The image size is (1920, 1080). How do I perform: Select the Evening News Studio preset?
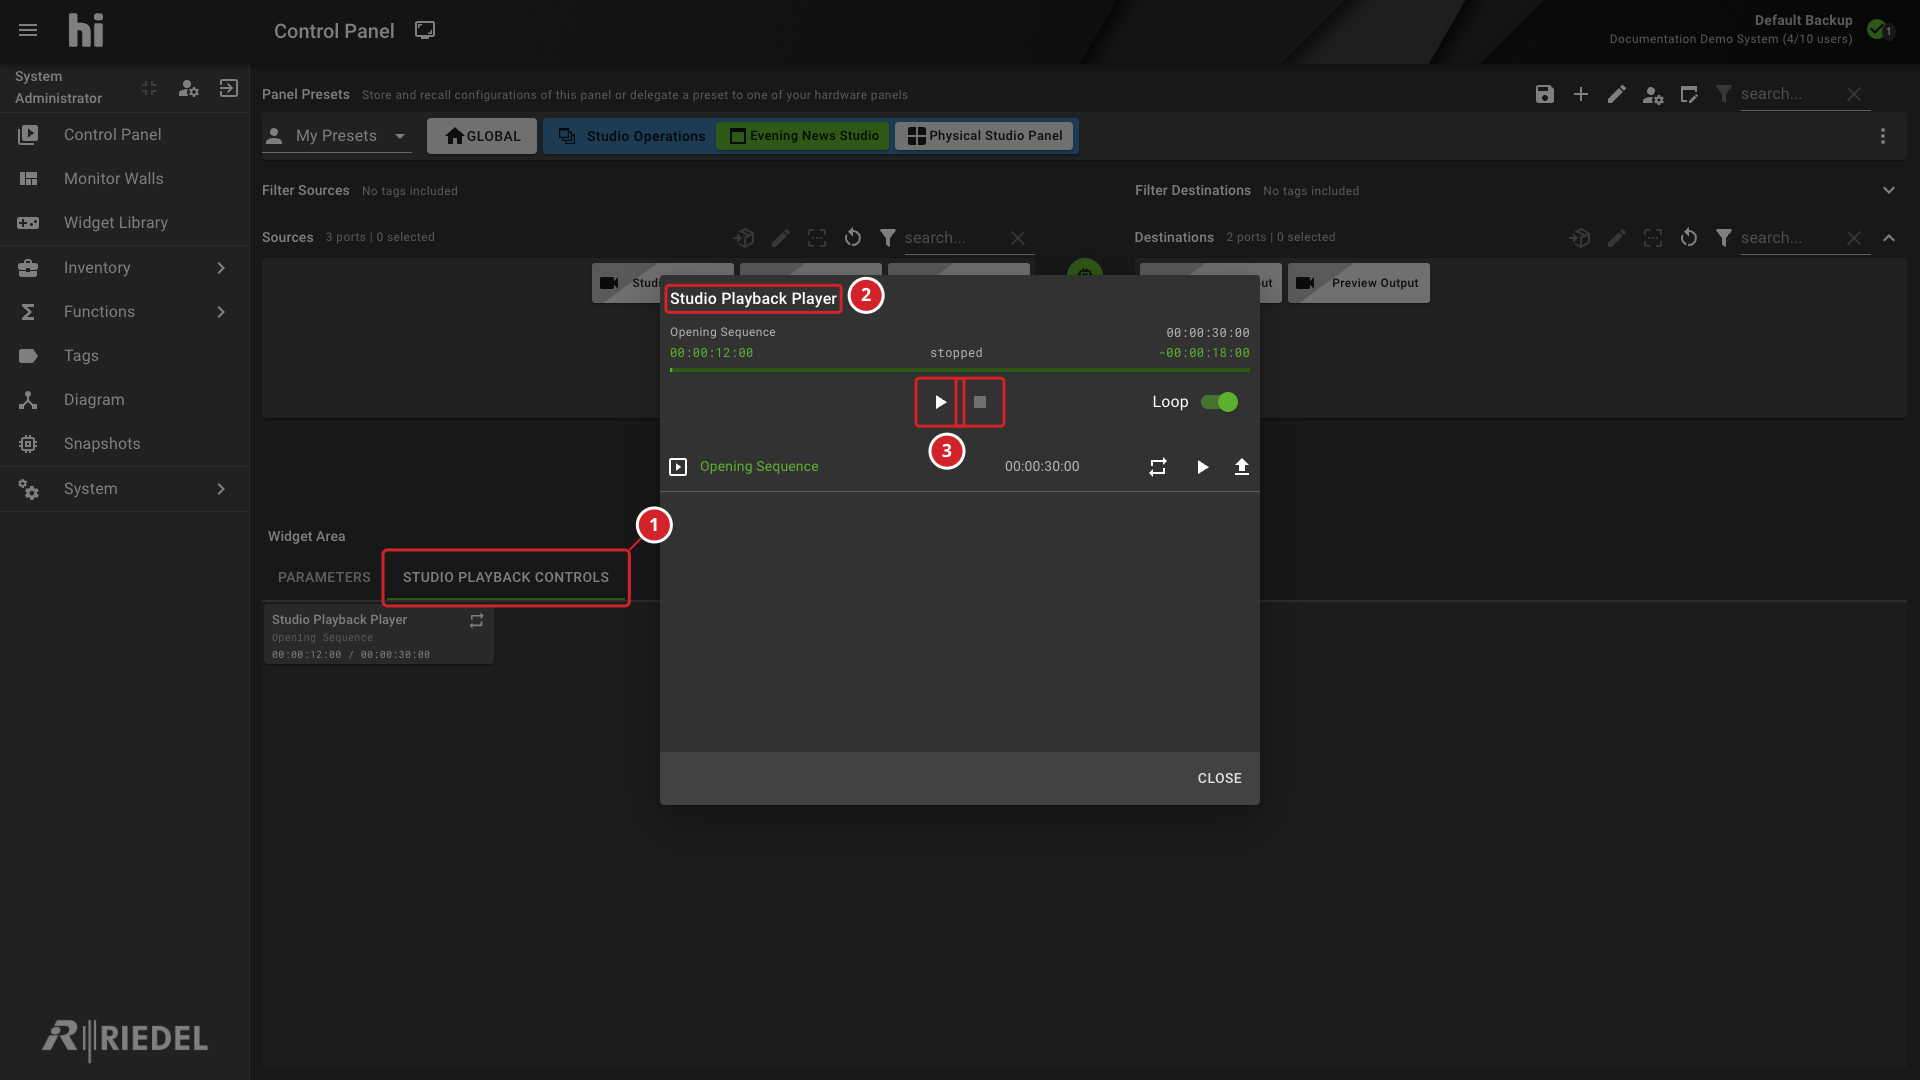tap(803, 136)
